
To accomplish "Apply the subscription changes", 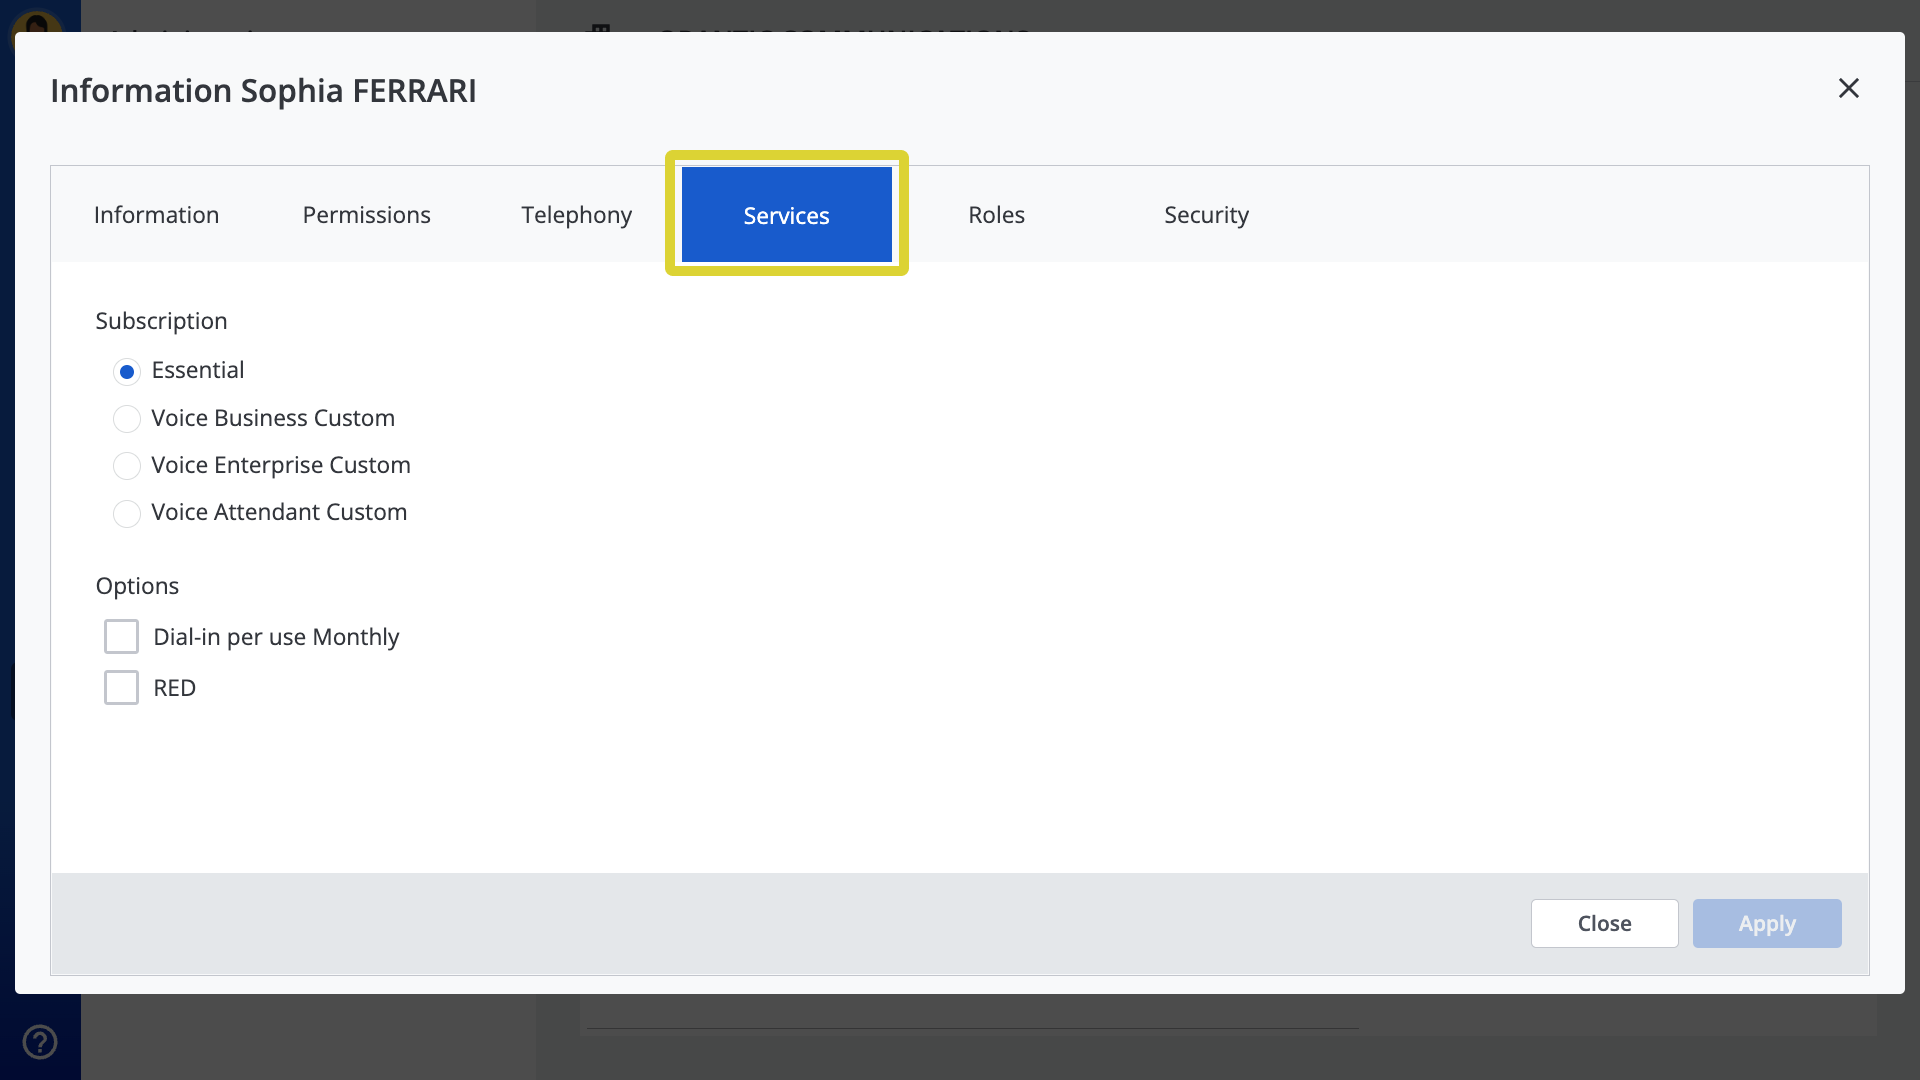I will [x=1766, y=923].
